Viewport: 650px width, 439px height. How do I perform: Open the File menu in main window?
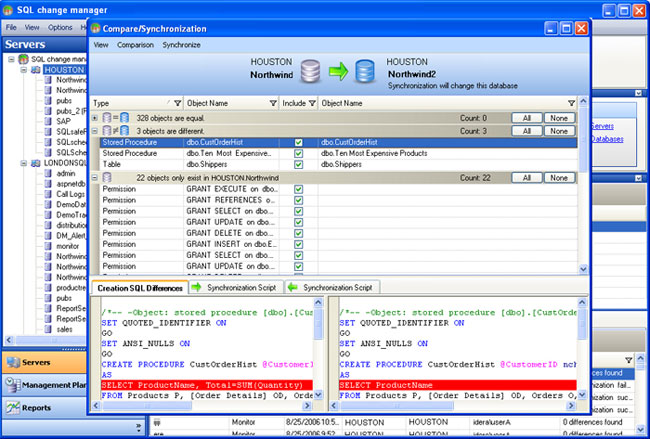point(11,27)
